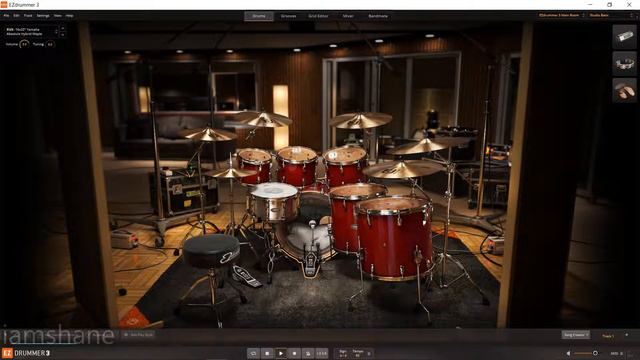Open the kick drum instrument selector dropdown

(31, 32)
